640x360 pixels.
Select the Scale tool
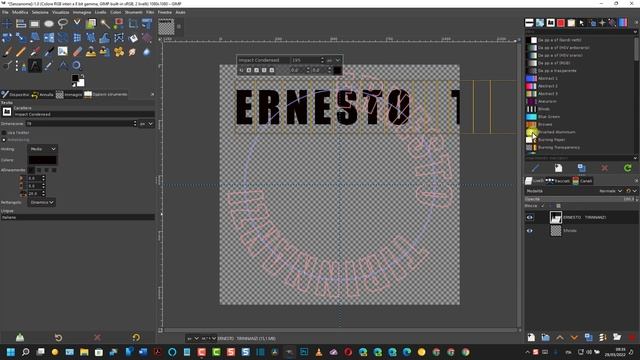21,38
